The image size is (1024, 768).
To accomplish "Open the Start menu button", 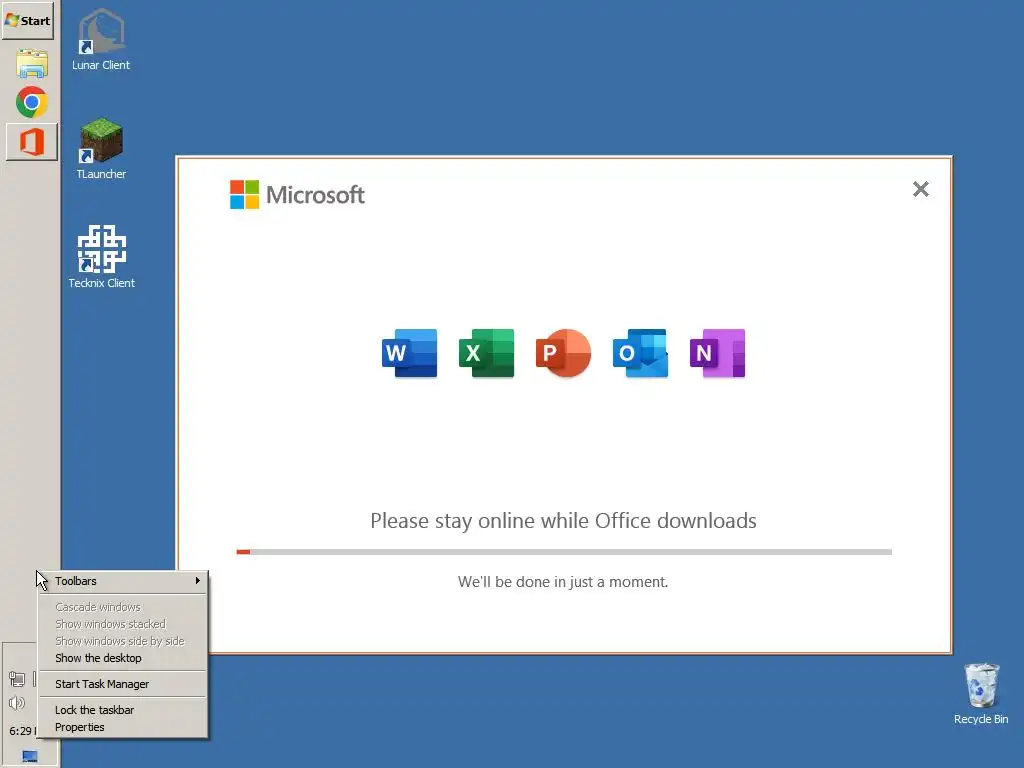I will tap(27, 20).
